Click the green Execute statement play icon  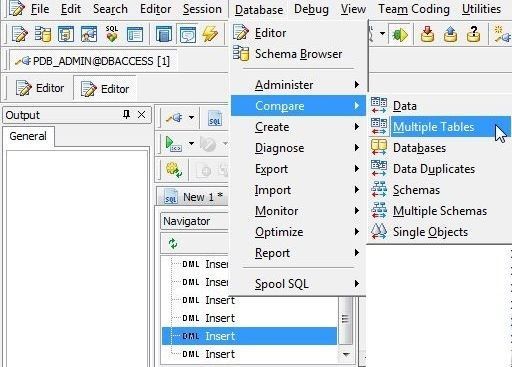(x=173, y=144)
